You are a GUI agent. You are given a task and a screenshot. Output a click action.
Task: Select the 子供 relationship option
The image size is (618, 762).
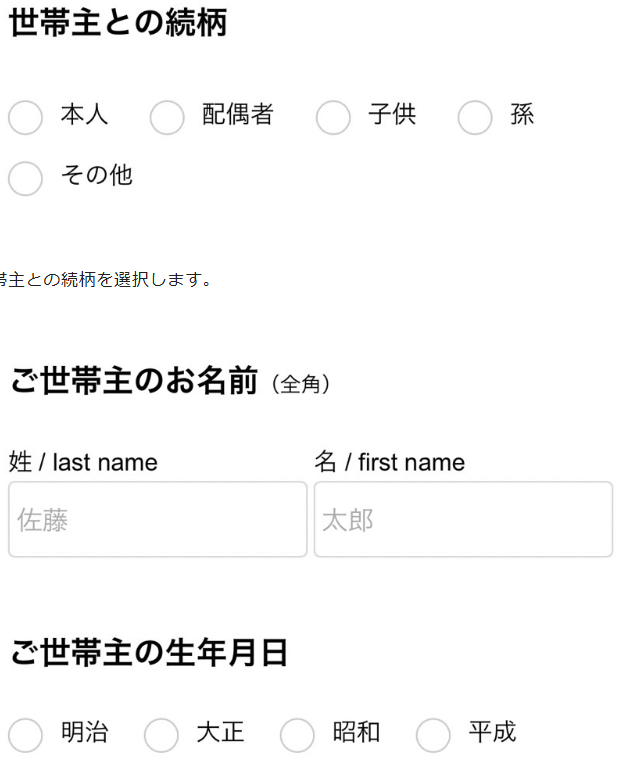(333, 117)
